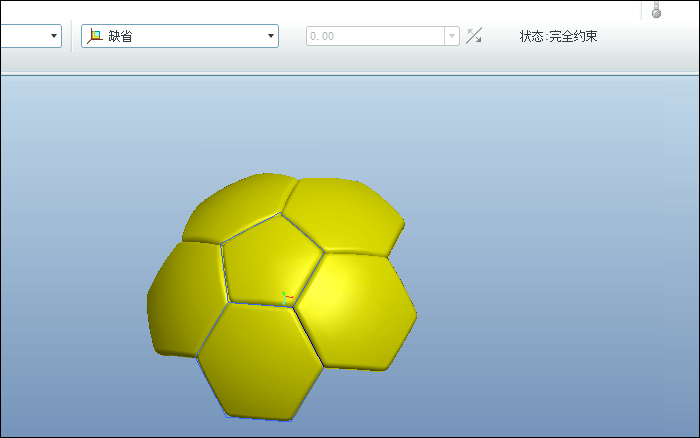Viewport: 700px width, 438px height.
Task: Click the 0.00 offset value field
Action: click(375, 36)
